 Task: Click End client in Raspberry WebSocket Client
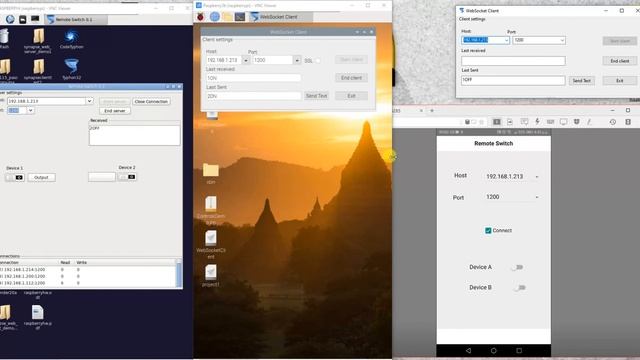351,78
